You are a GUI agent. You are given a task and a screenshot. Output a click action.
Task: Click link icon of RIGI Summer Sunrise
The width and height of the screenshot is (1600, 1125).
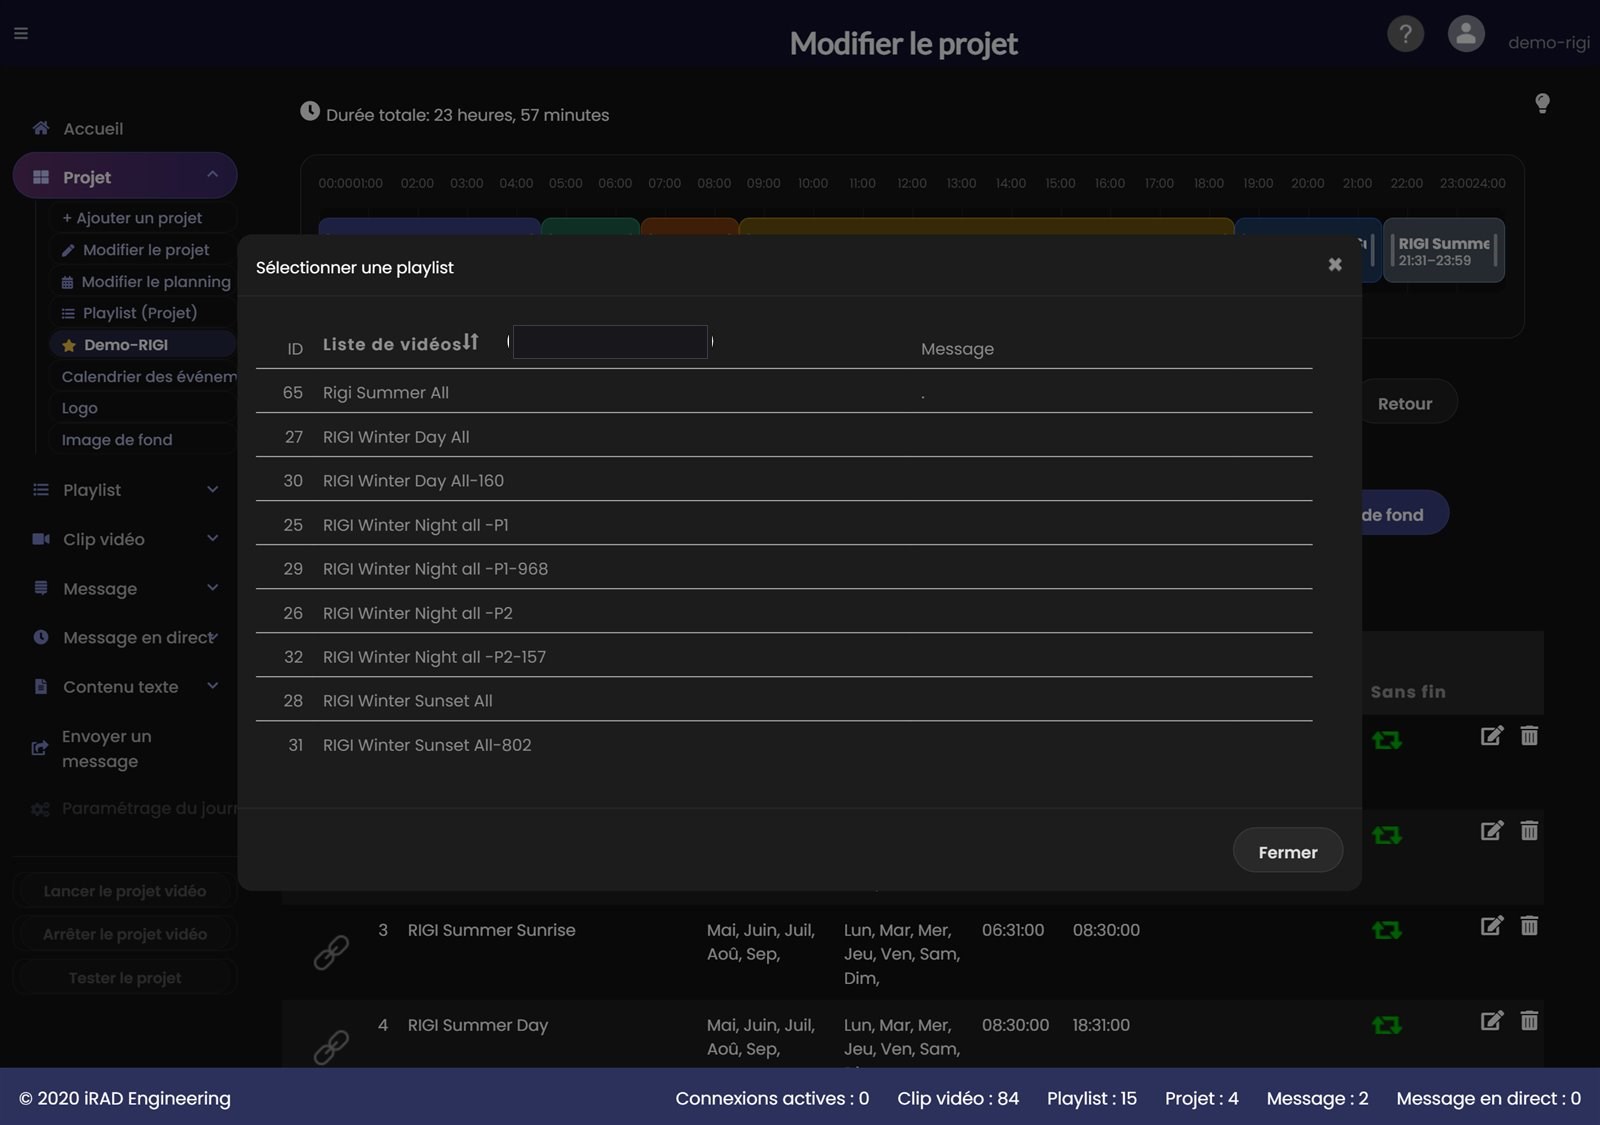pyautogui.click(x=331, y=952)
